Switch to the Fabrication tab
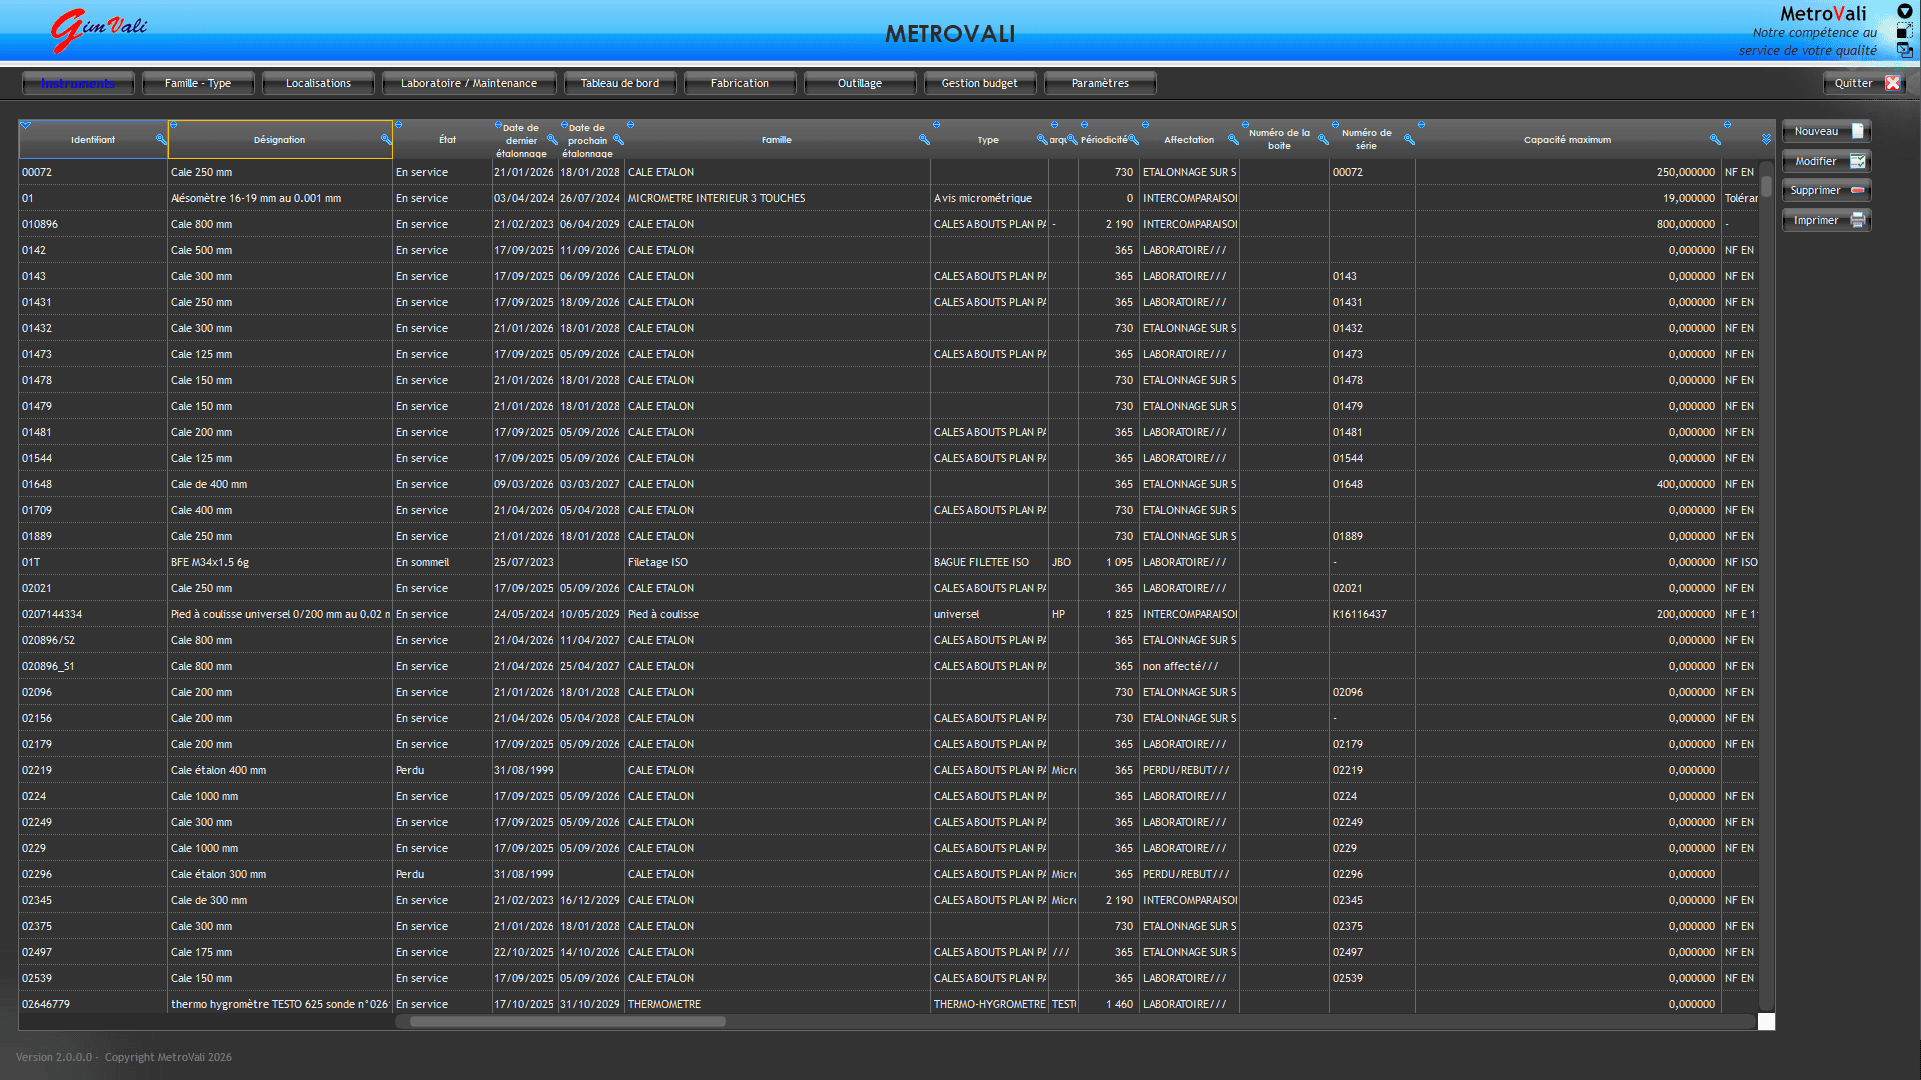 pos(740,83)
